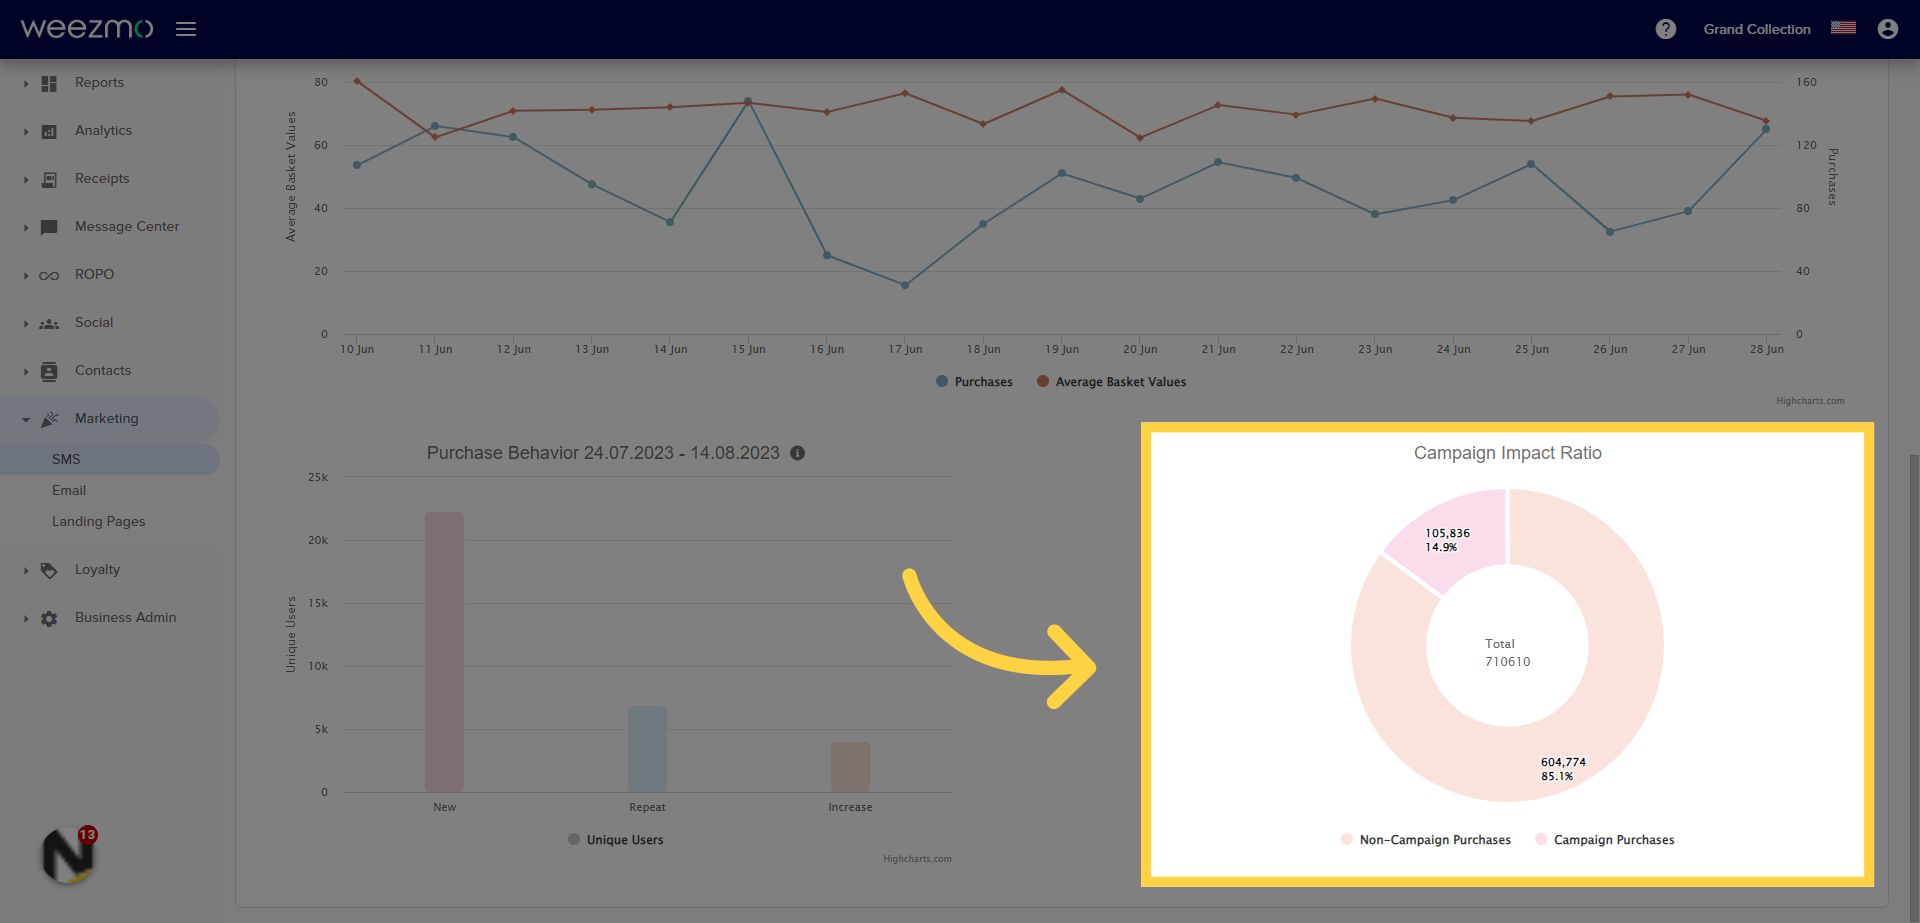
Task: Click the 28 Jun Purchases data point
Action: pos(1766,129)
